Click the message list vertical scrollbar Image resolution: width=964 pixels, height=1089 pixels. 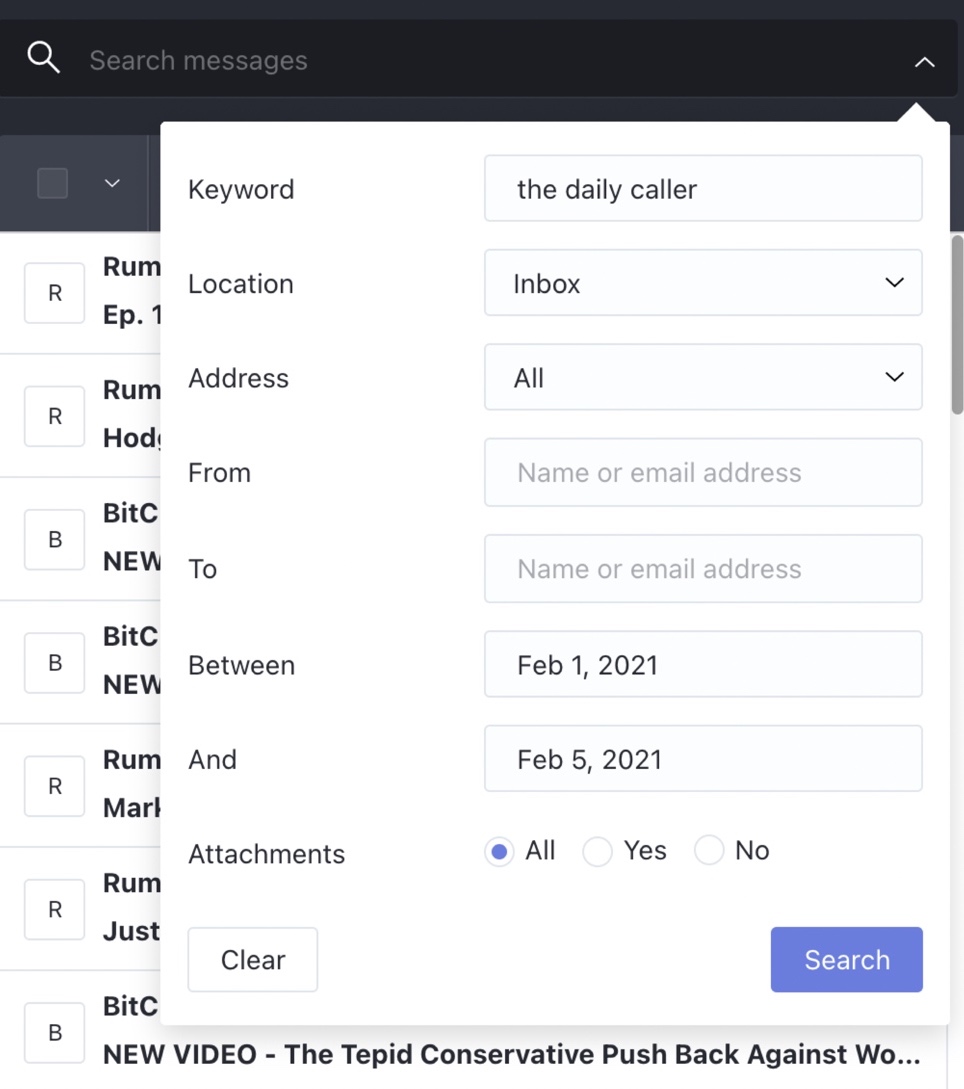point(957,324)
